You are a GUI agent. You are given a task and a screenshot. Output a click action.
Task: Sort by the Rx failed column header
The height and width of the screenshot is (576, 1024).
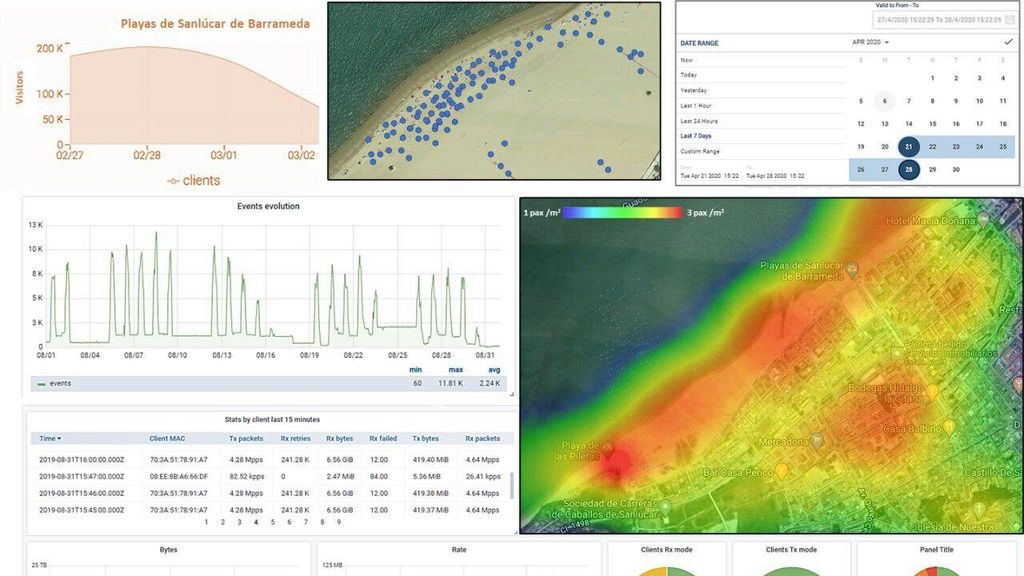[383, 439]
